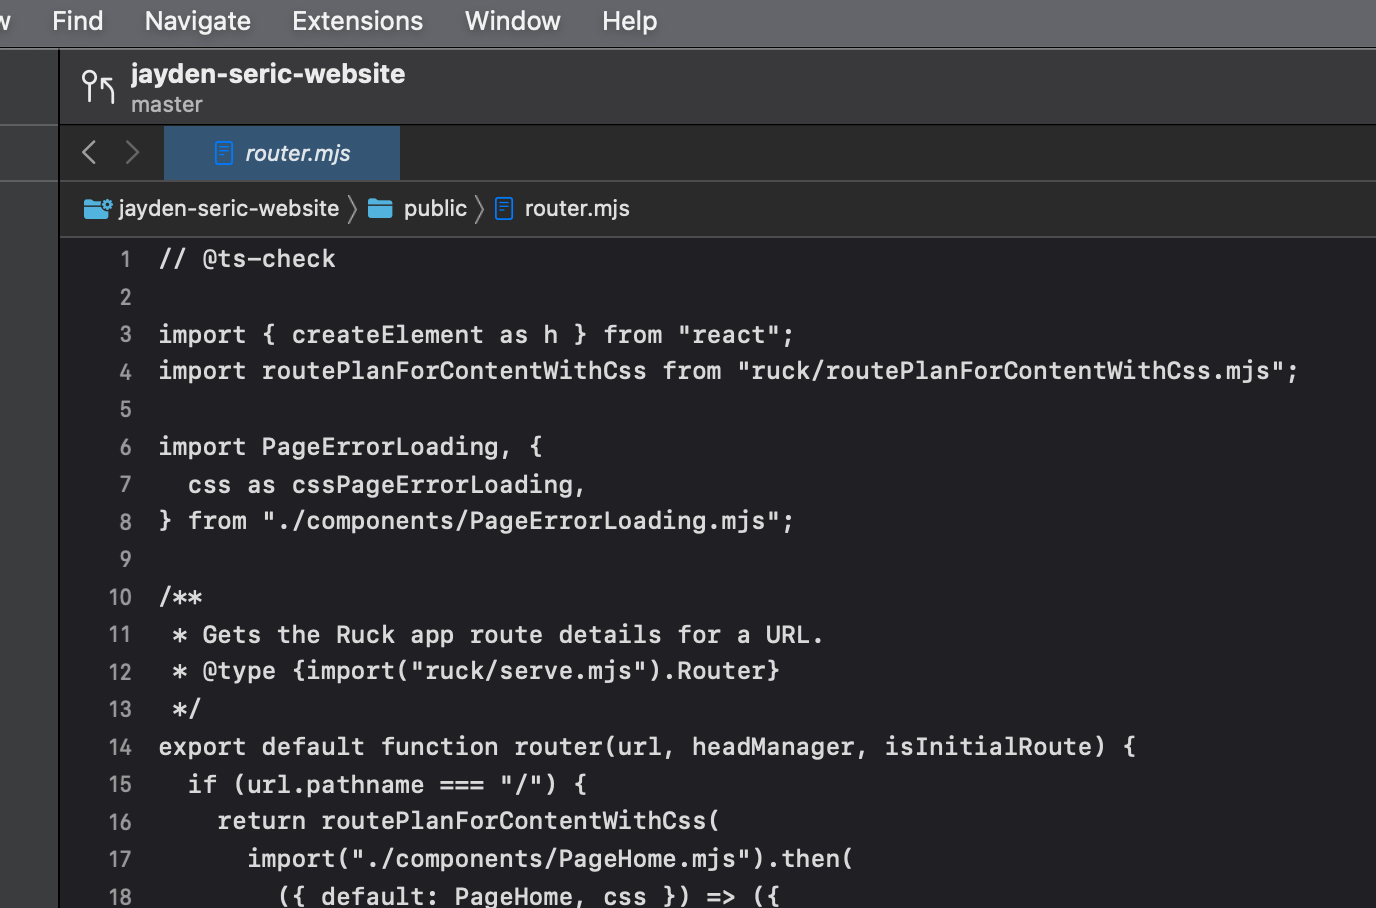This screenshot has width=1376, height=908.
Task: Click the public folder icon in the breadcrumb
Action: pos(380,208)
